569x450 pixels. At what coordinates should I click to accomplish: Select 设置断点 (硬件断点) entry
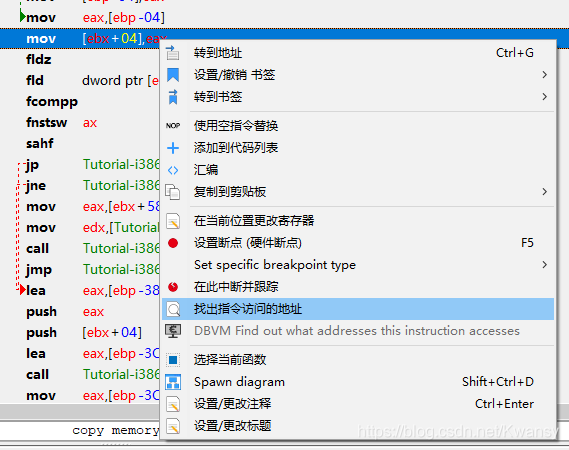pyautogui.click(x=358, y=243)
